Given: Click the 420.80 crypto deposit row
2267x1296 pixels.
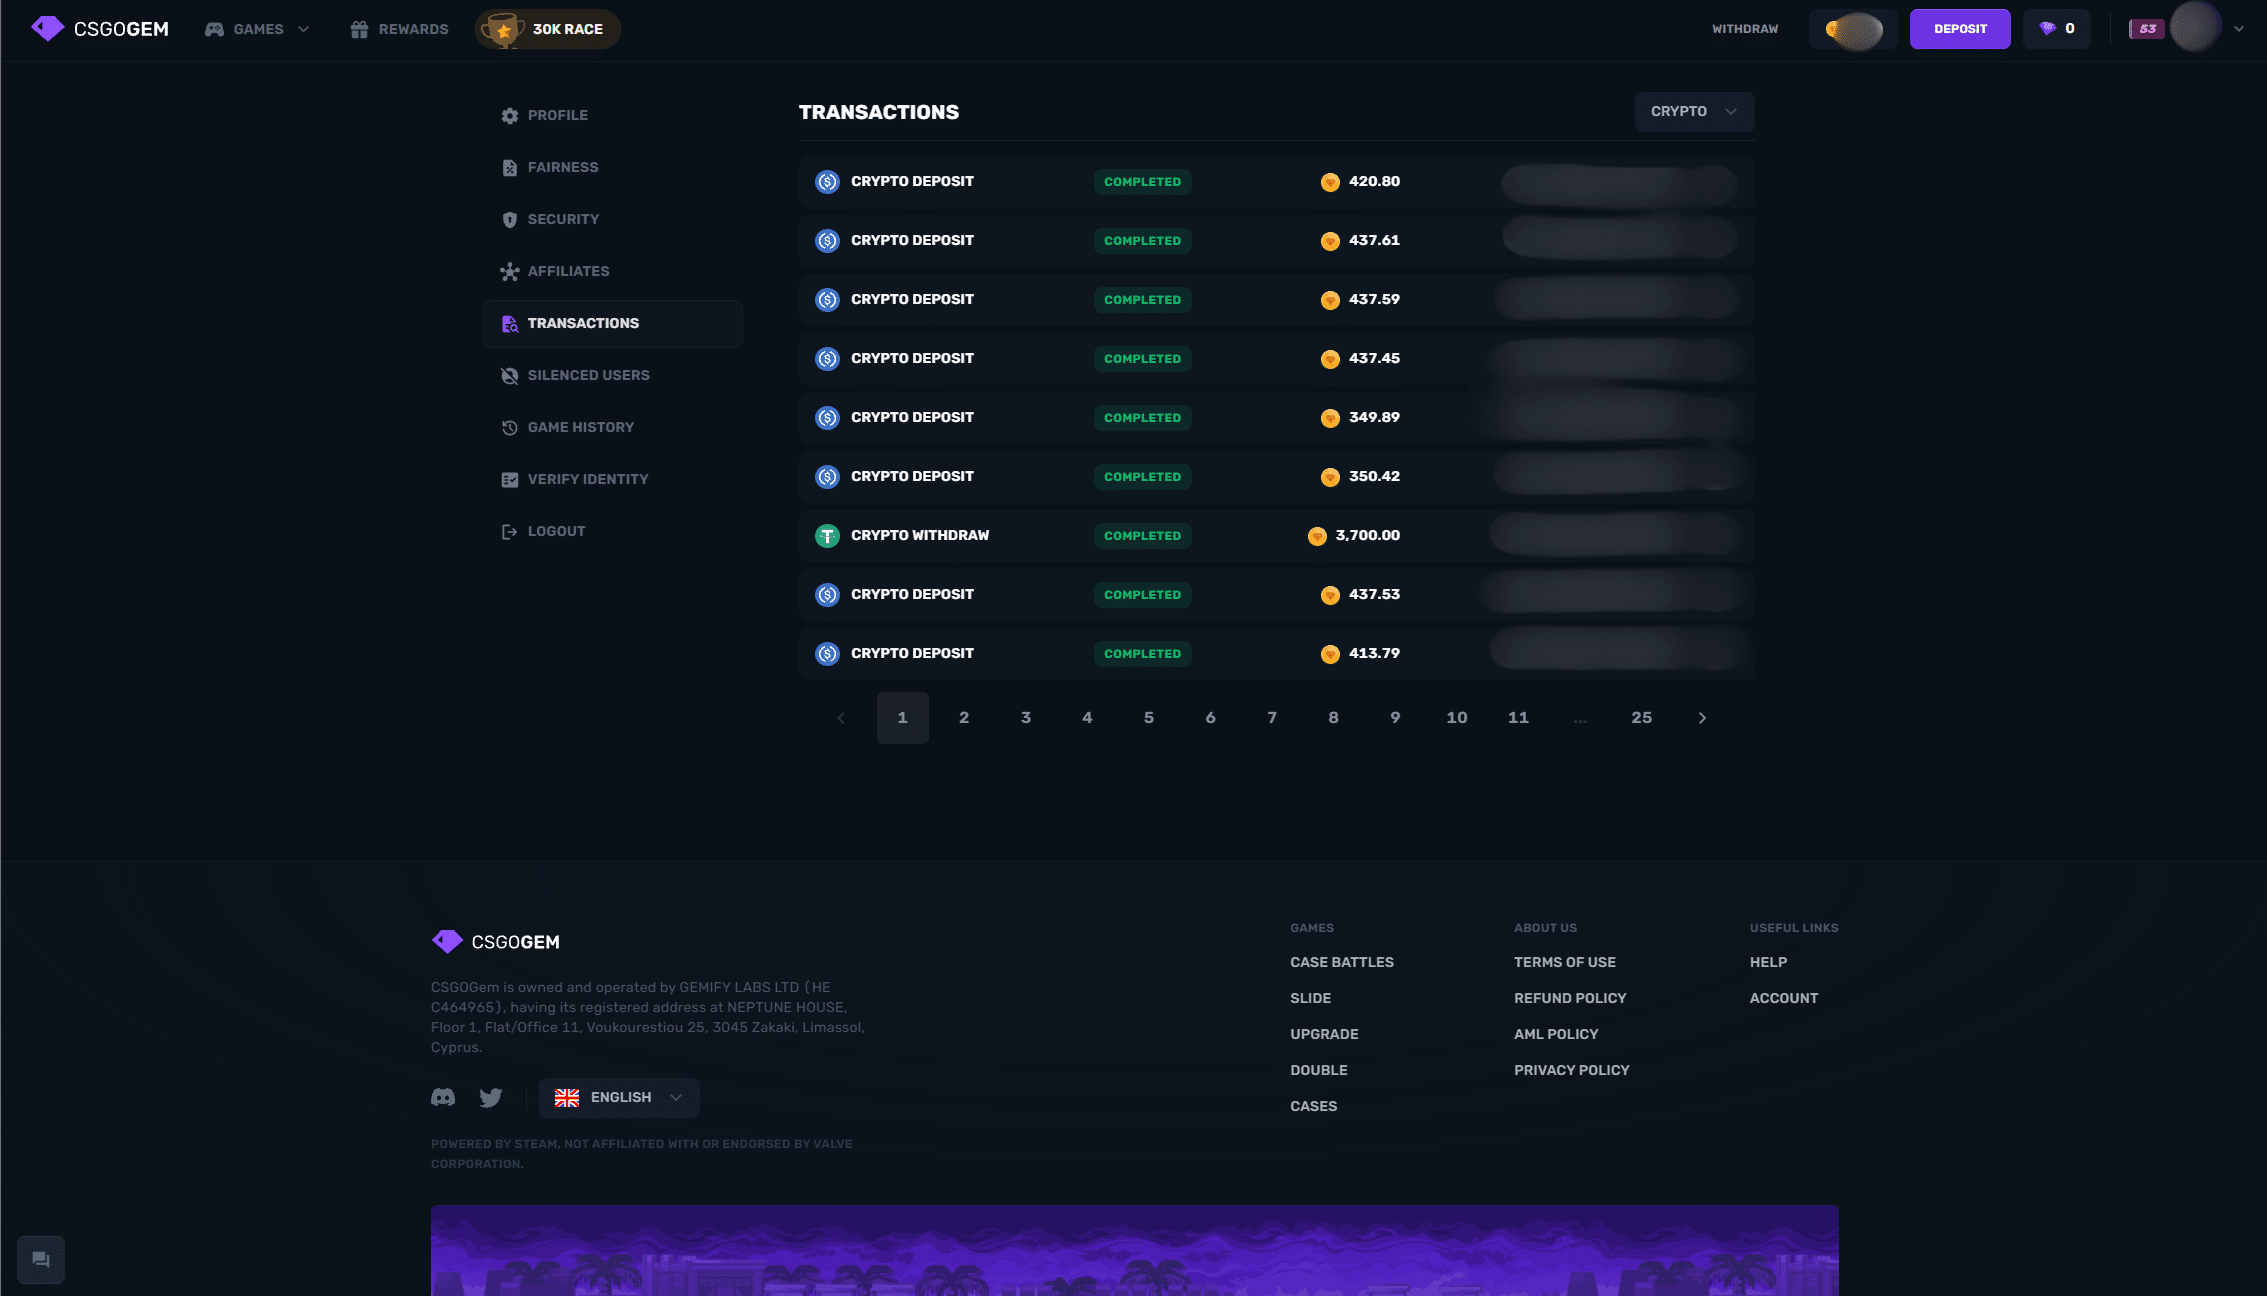Looking at the screenshot, I should coord(1276,181).
